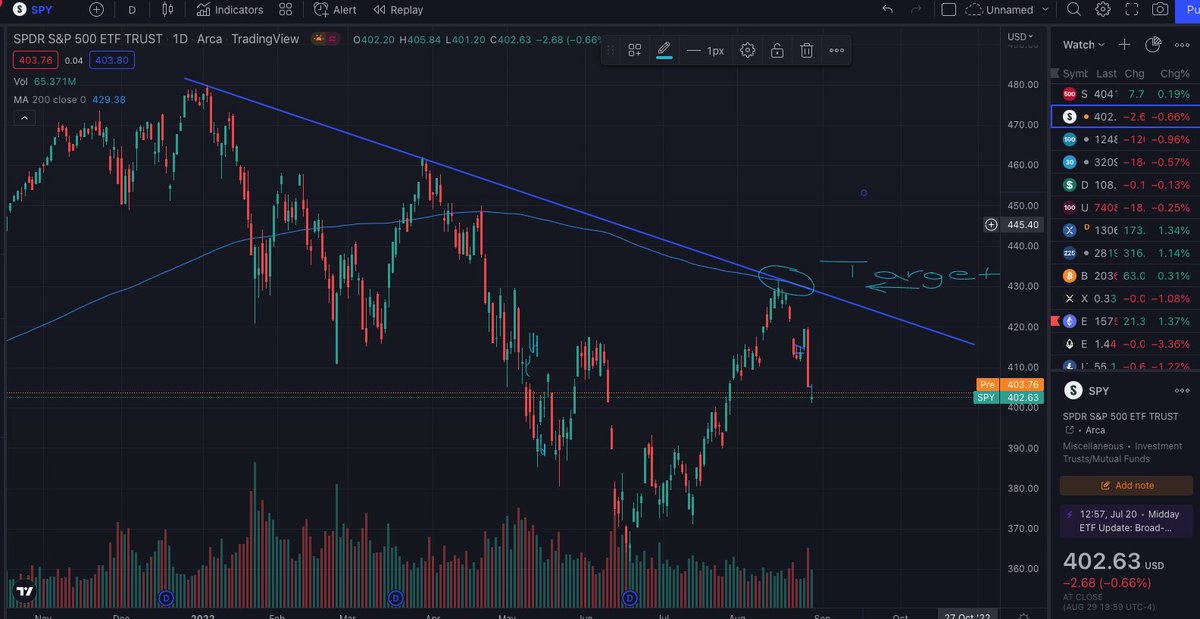
Task: Open trendline settings gear in floating toolbar
Action: 747,50
